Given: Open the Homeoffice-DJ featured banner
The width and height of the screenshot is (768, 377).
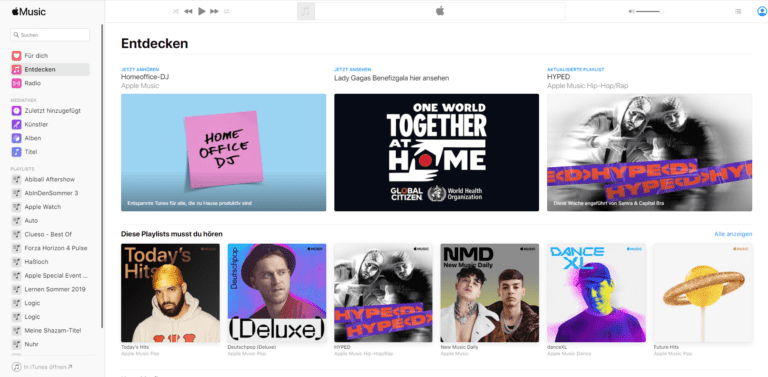Looking at the screenshot, I should coord(223,152).
